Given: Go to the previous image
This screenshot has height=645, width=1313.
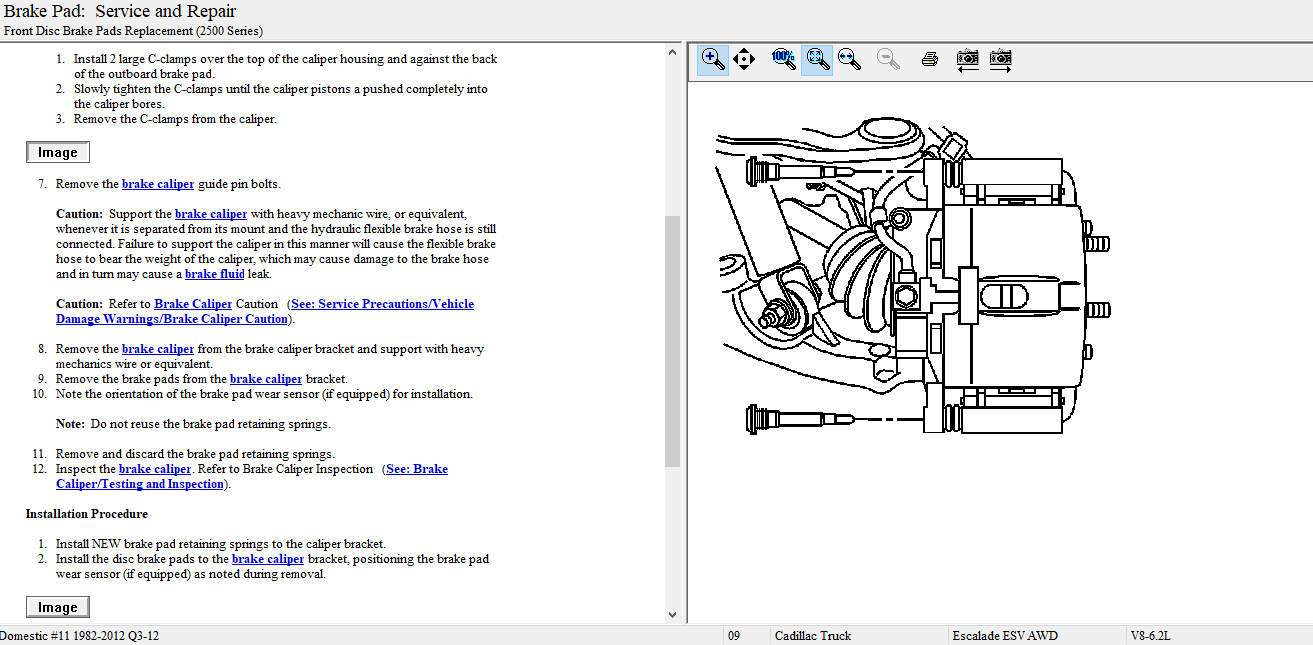Looking at the screenshot, I should [x=967, y=59].
